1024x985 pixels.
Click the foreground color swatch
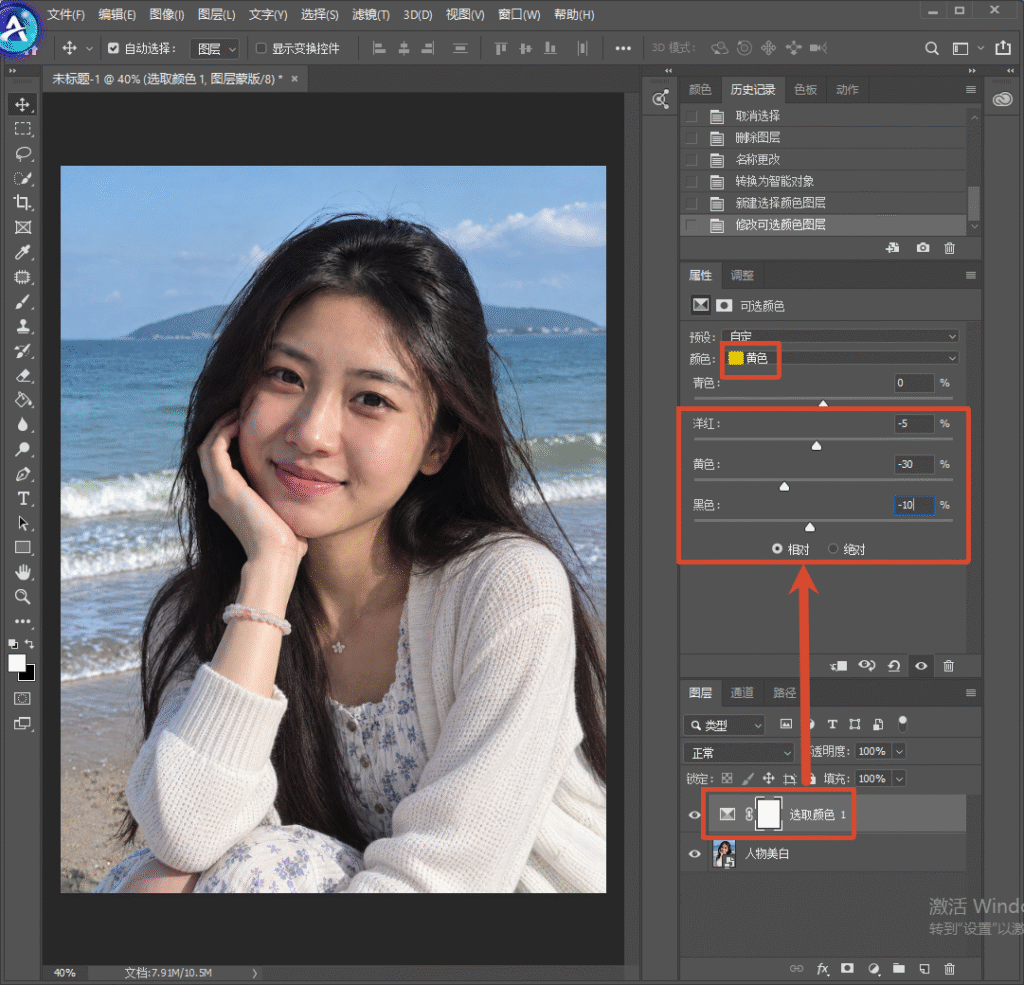pyautogui.click(x=16, y=663)
